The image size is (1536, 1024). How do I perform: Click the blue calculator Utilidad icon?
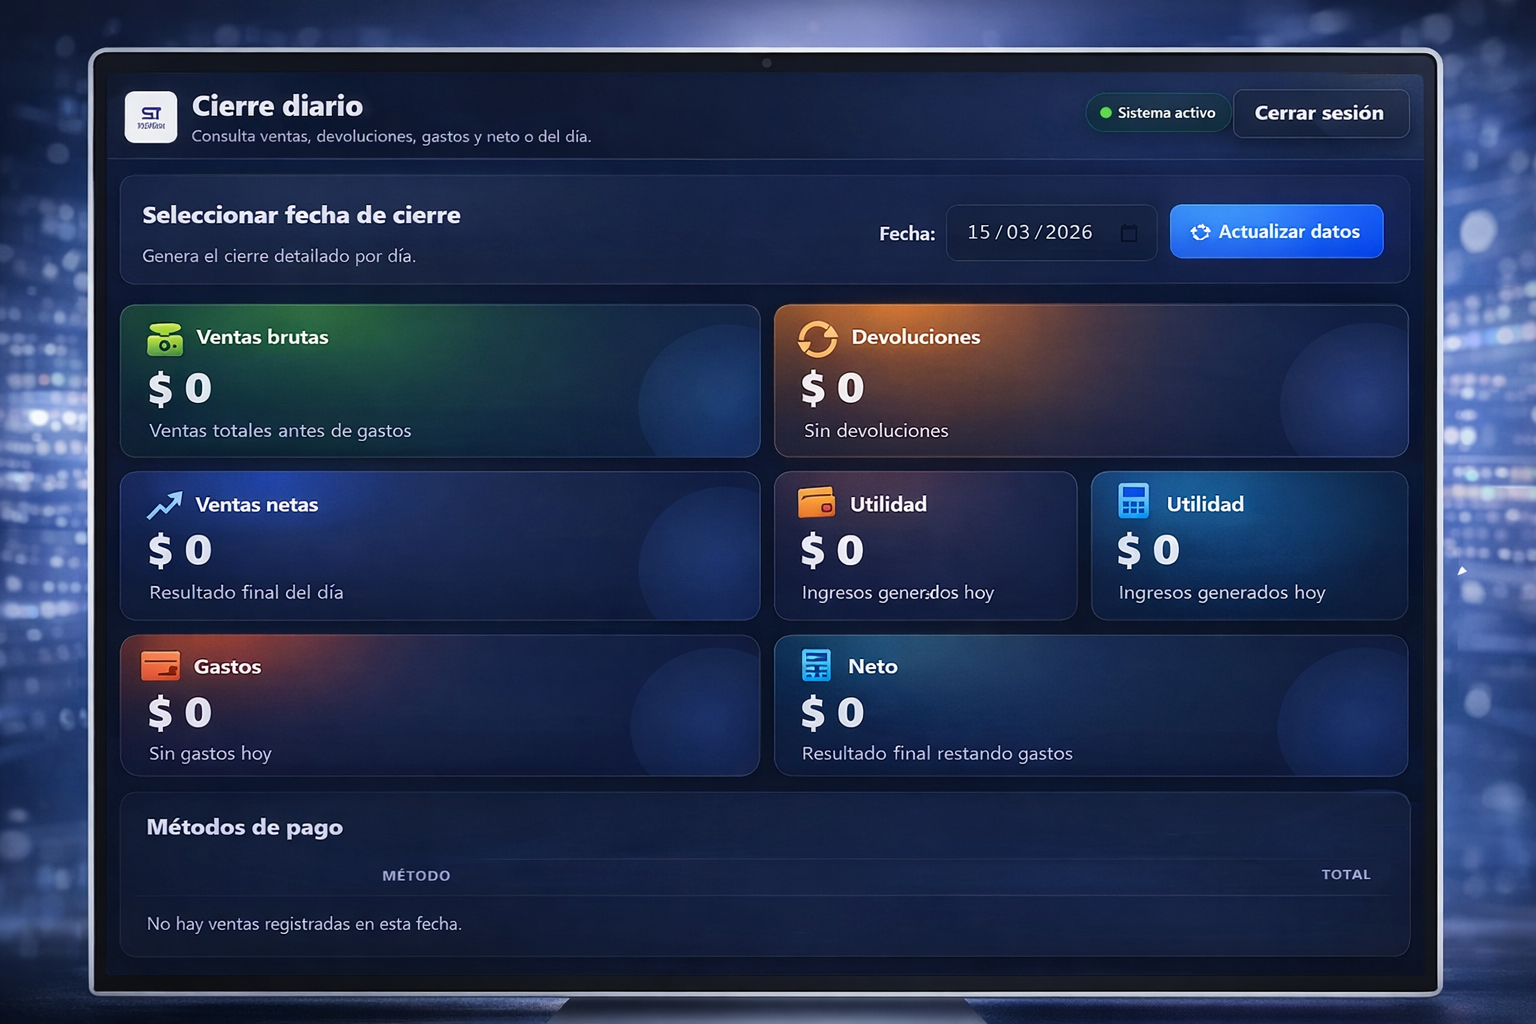tap(1133, 501)
